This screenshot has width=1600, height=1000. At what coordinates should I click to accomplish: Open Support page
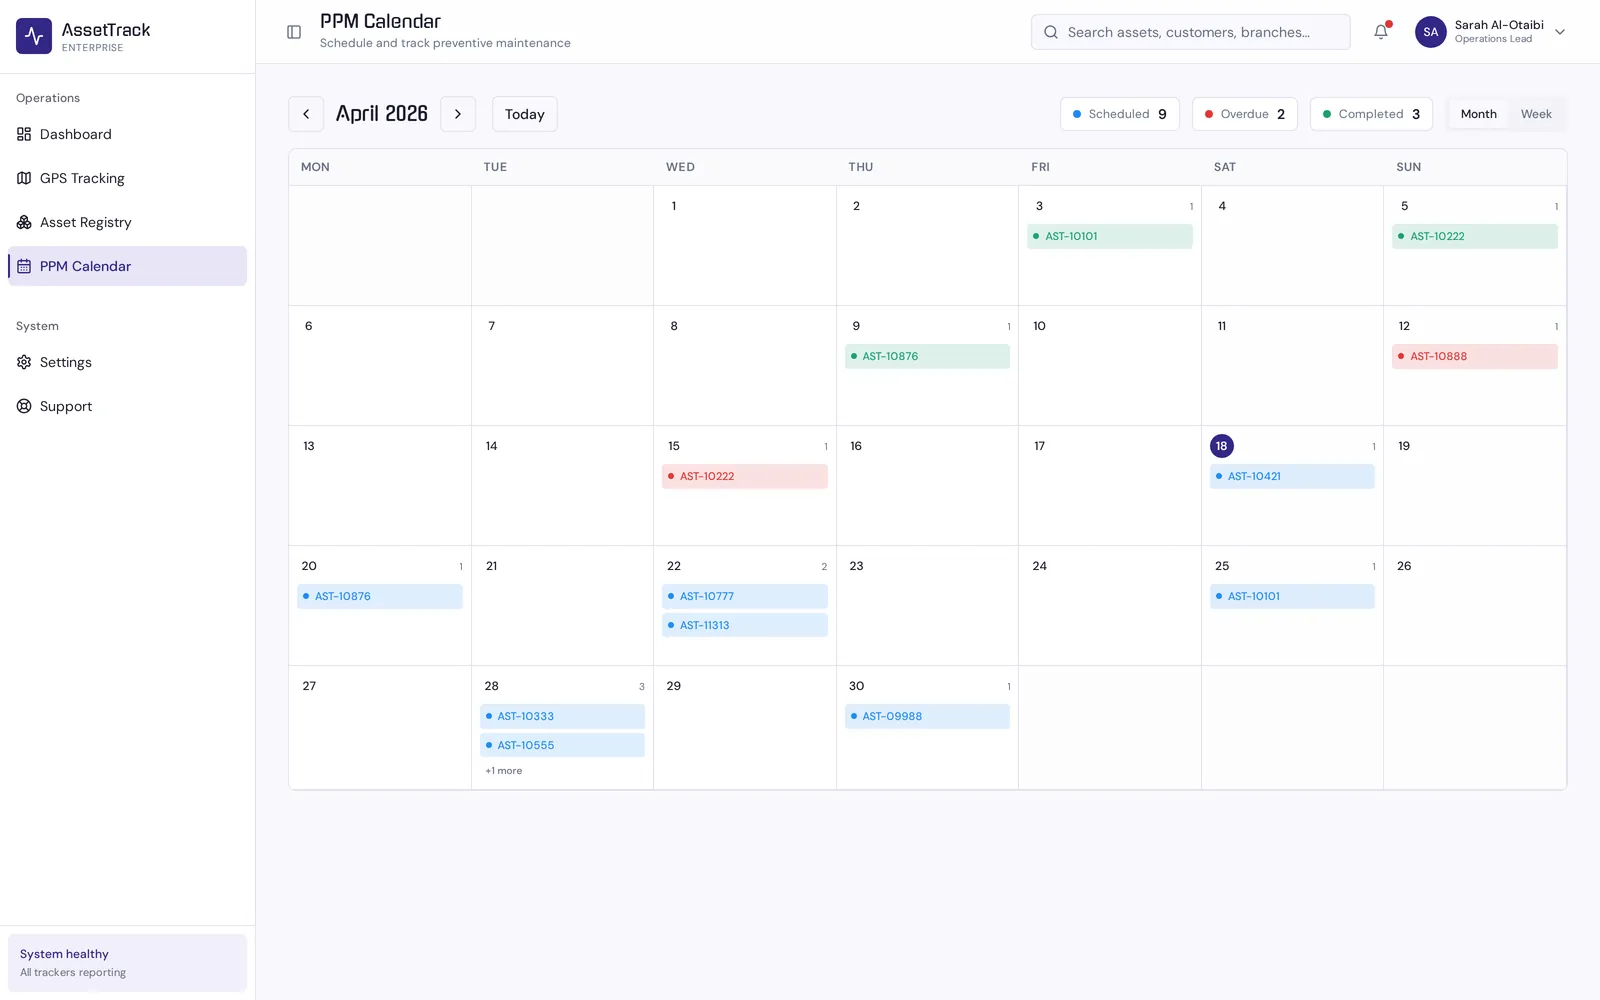(127, 406)
